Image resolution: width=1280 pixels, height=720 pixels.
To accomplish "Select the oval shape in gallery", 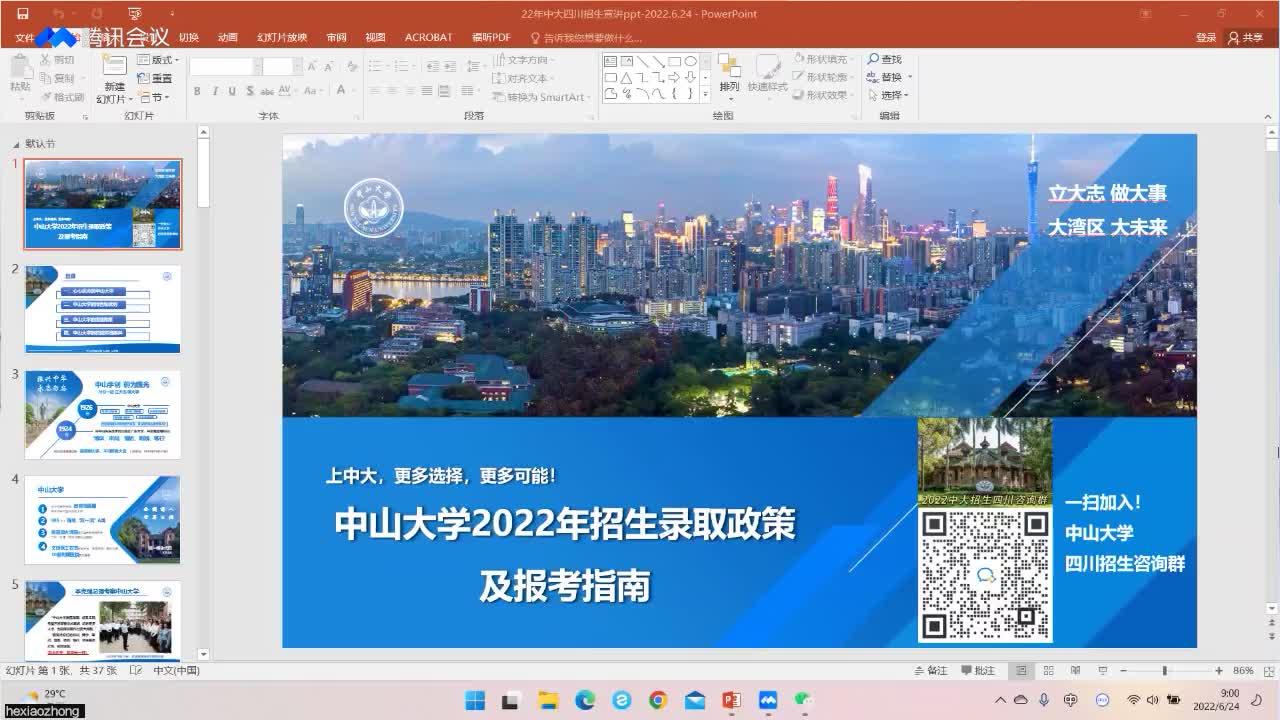I will point(690,61).
